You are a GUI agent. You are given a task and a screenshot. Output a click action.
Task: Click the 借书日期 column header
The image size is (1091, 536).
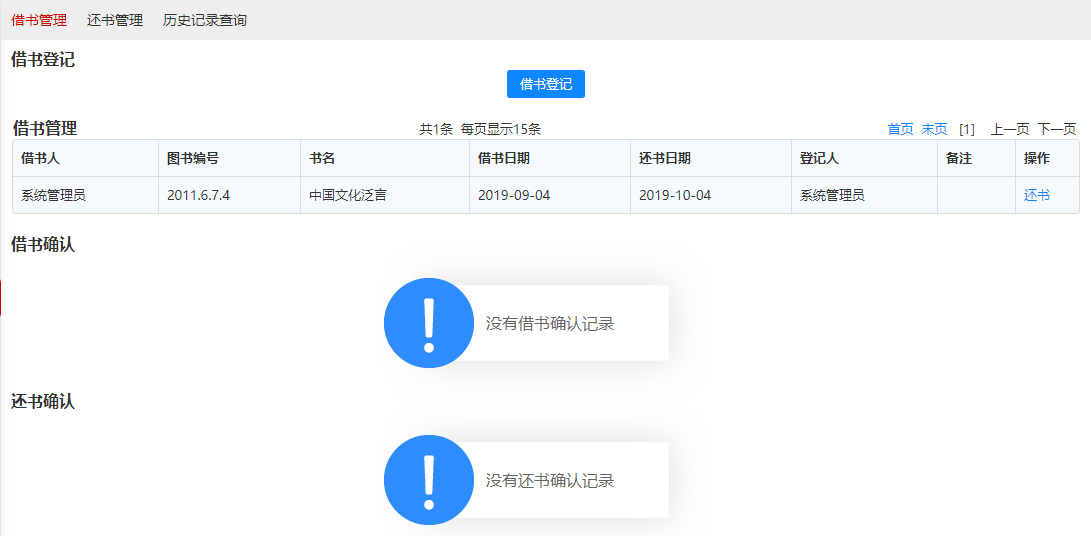pyautogui.click(x=504, y=158)
